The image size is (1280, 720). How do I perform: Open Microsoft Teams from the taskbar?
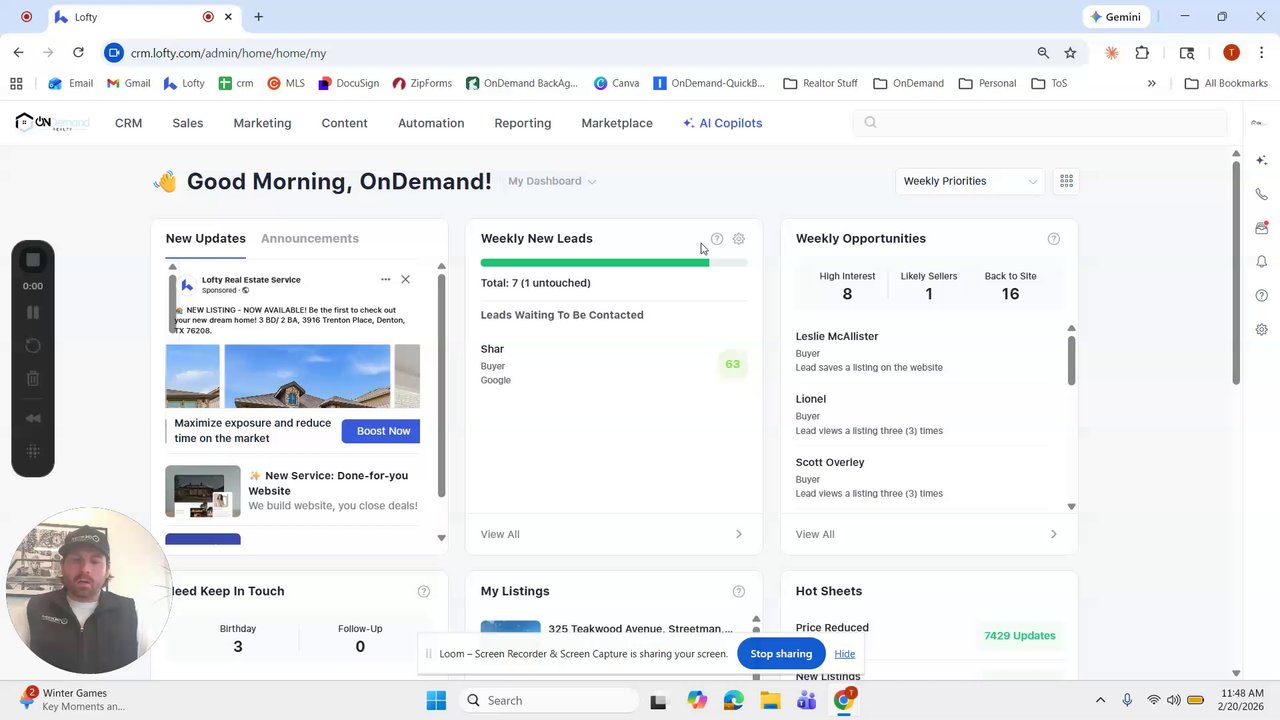point(806,701)
